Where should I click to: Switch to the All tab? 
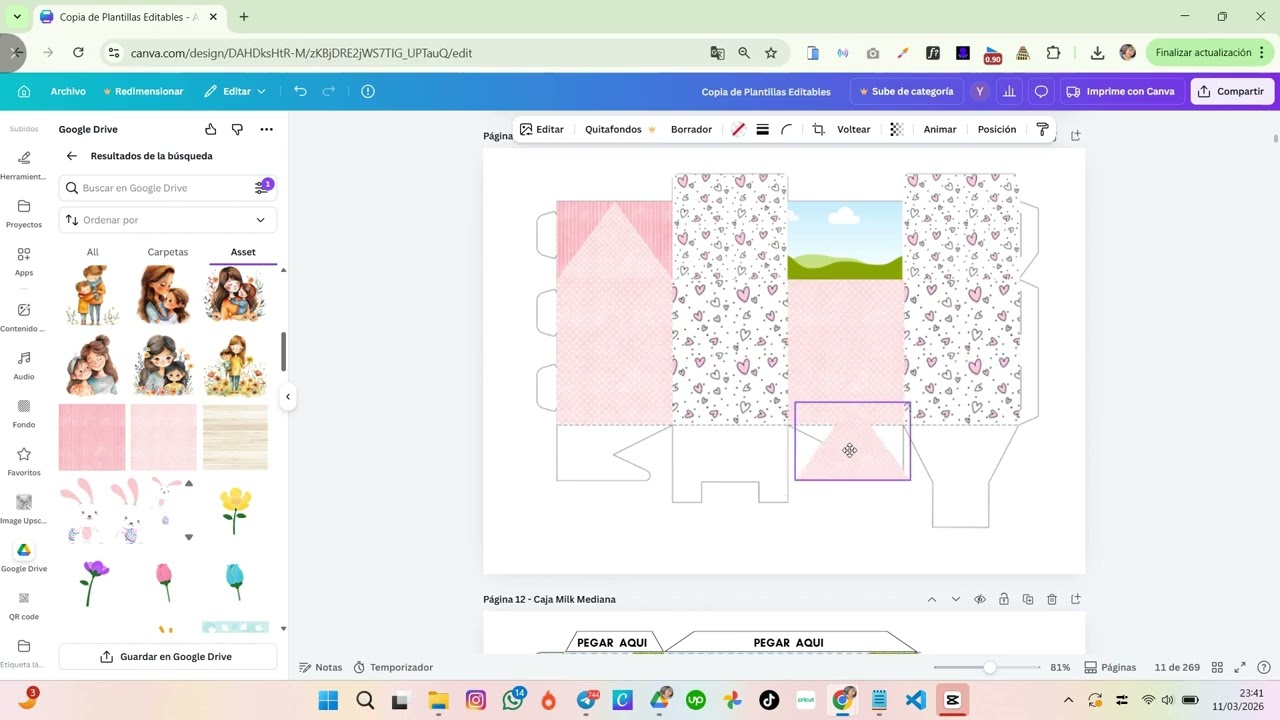click(93, 252)
